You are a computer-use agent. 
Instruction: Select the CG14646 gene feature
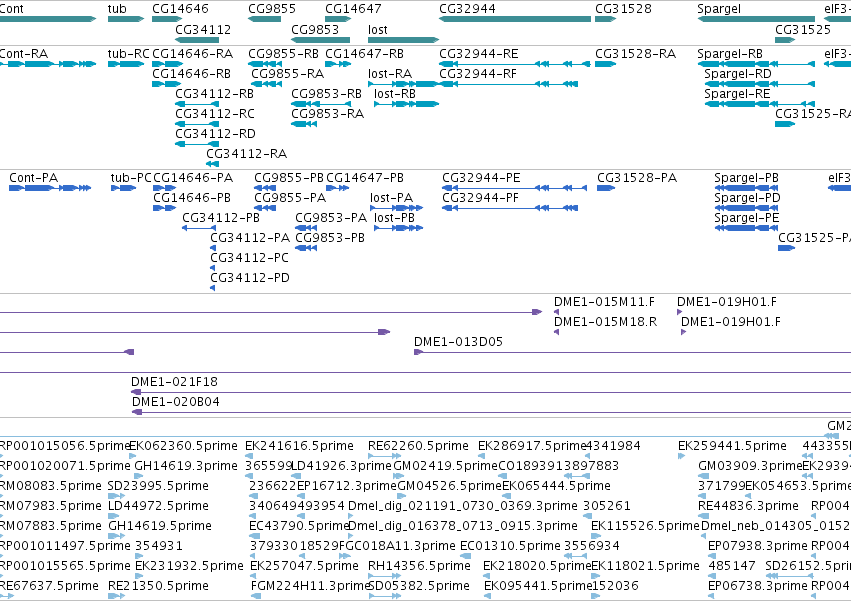[x=167, y=19]
